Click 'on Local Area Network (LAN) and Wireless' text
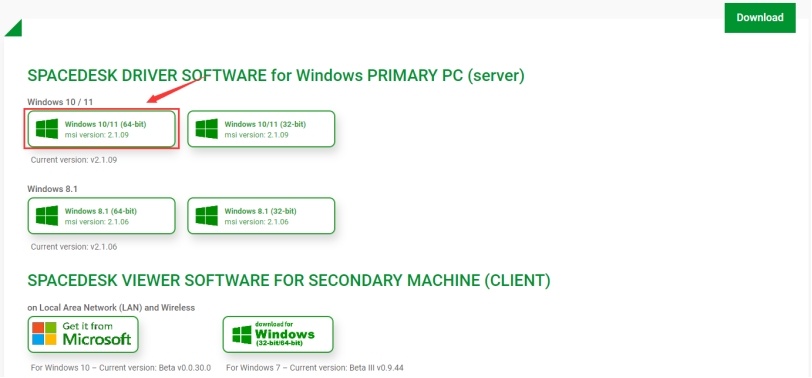The image size is (812, 378). (x=111, y=308)
